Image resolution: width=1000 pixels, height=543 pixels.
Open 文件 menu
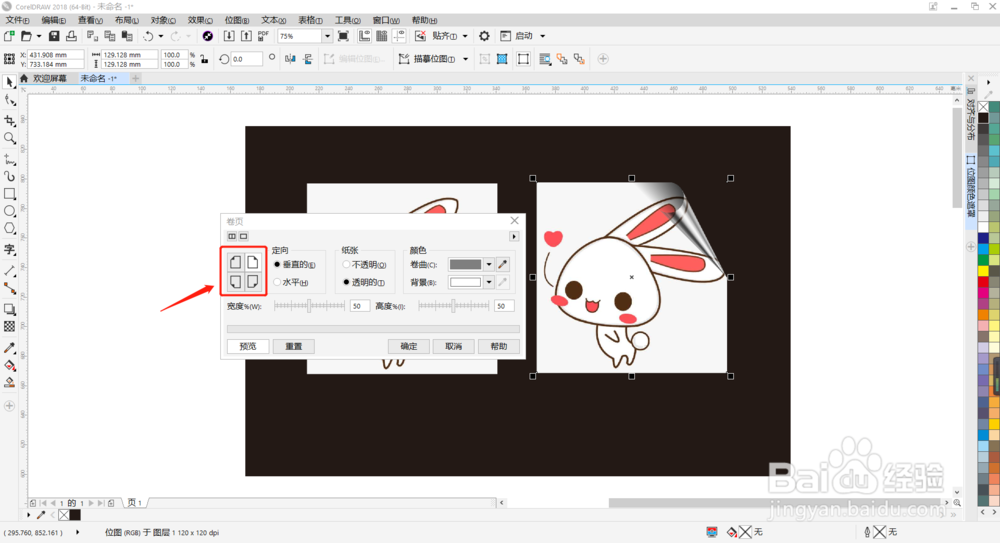click(18, 20)
